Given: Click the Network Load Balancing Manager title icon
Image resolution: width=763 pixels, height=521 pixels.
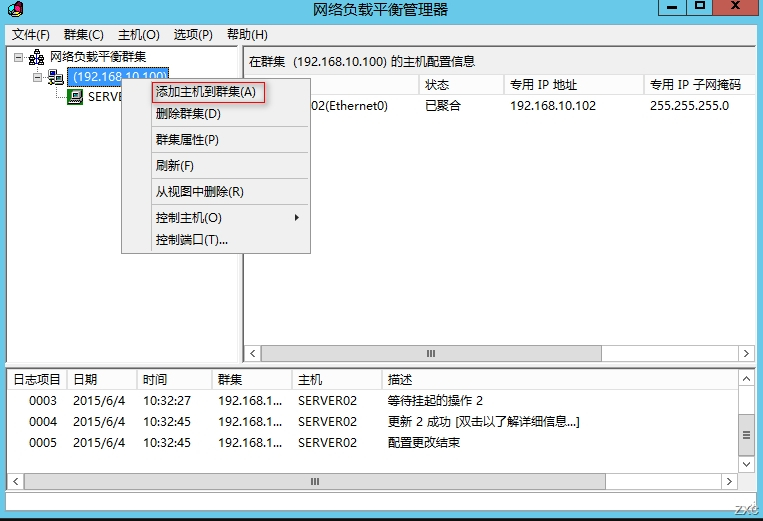Looking at the screenshot, I should 15,9.
